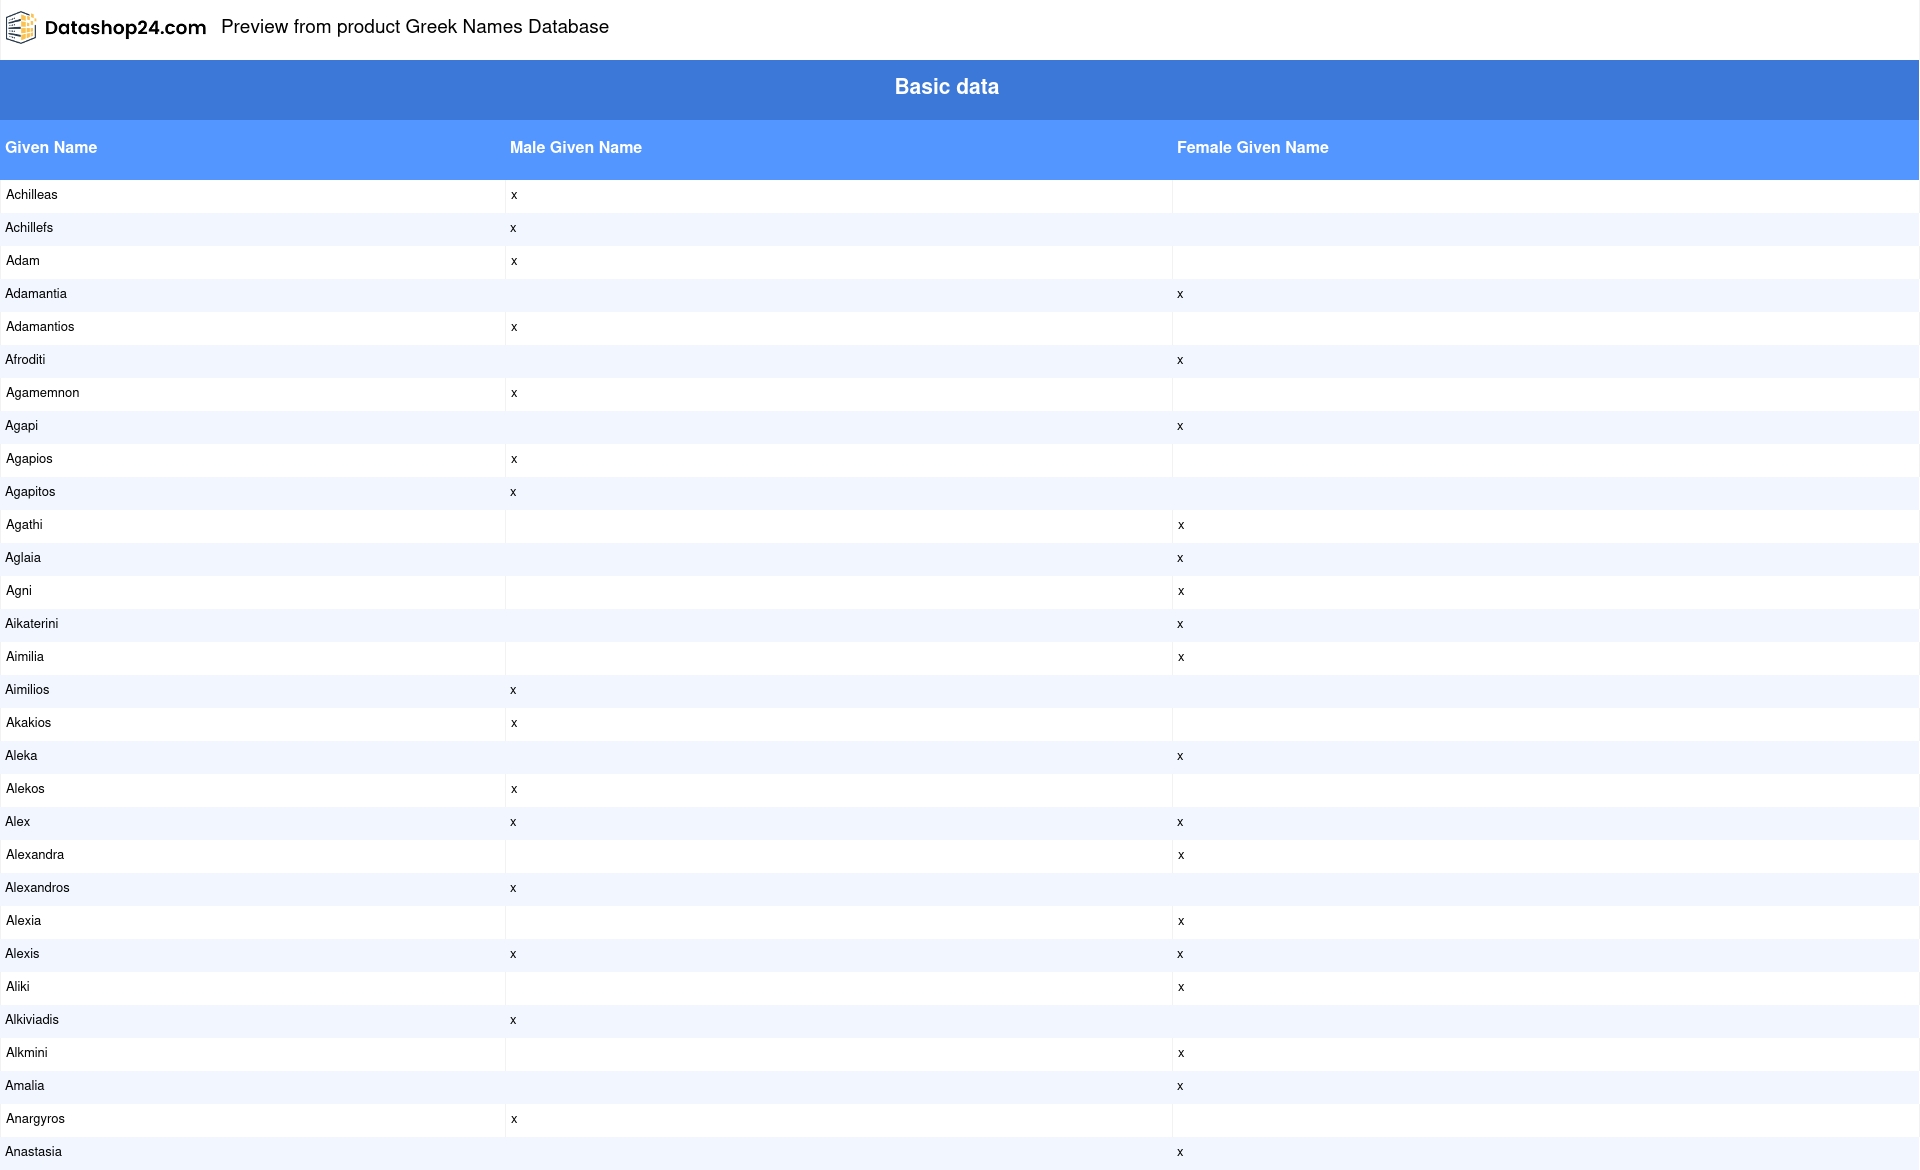The image size is (1920, 1170).
Task: Click the female 'x' mark in Aikaterini row
Action: tap(1180, 625)
